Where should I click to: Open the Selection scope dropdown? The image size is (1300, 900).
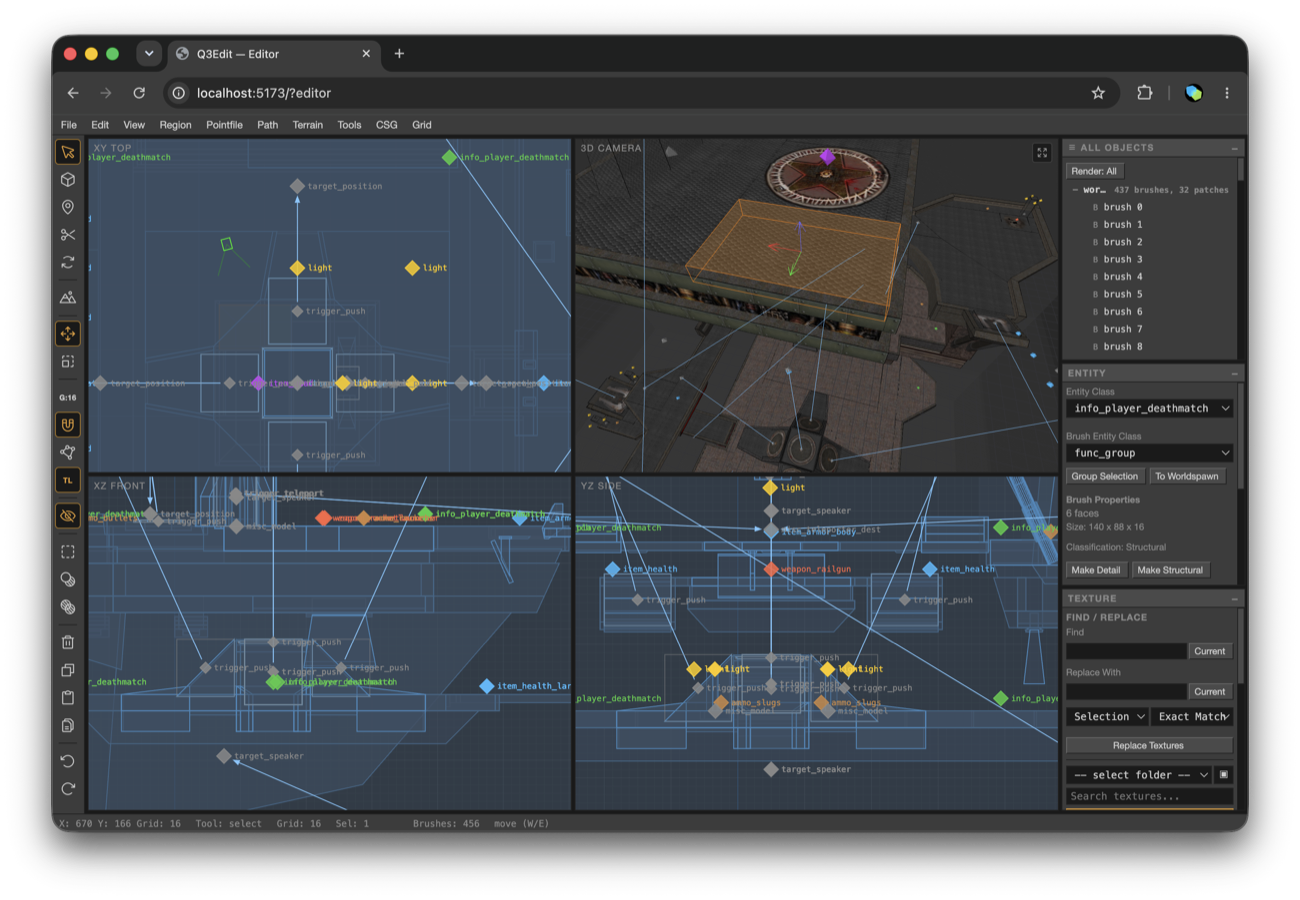click(1107, 716)
